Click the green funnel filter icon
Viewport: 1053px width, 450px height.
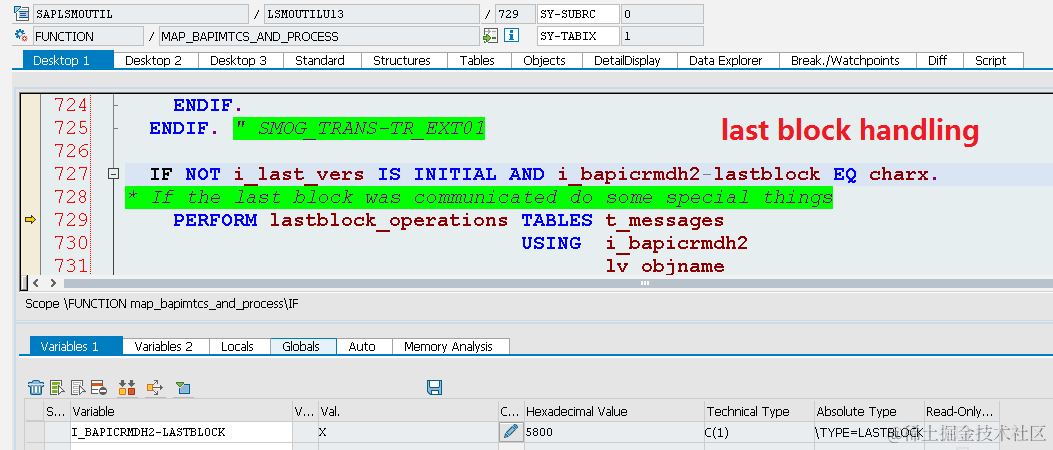click(183, 388)
